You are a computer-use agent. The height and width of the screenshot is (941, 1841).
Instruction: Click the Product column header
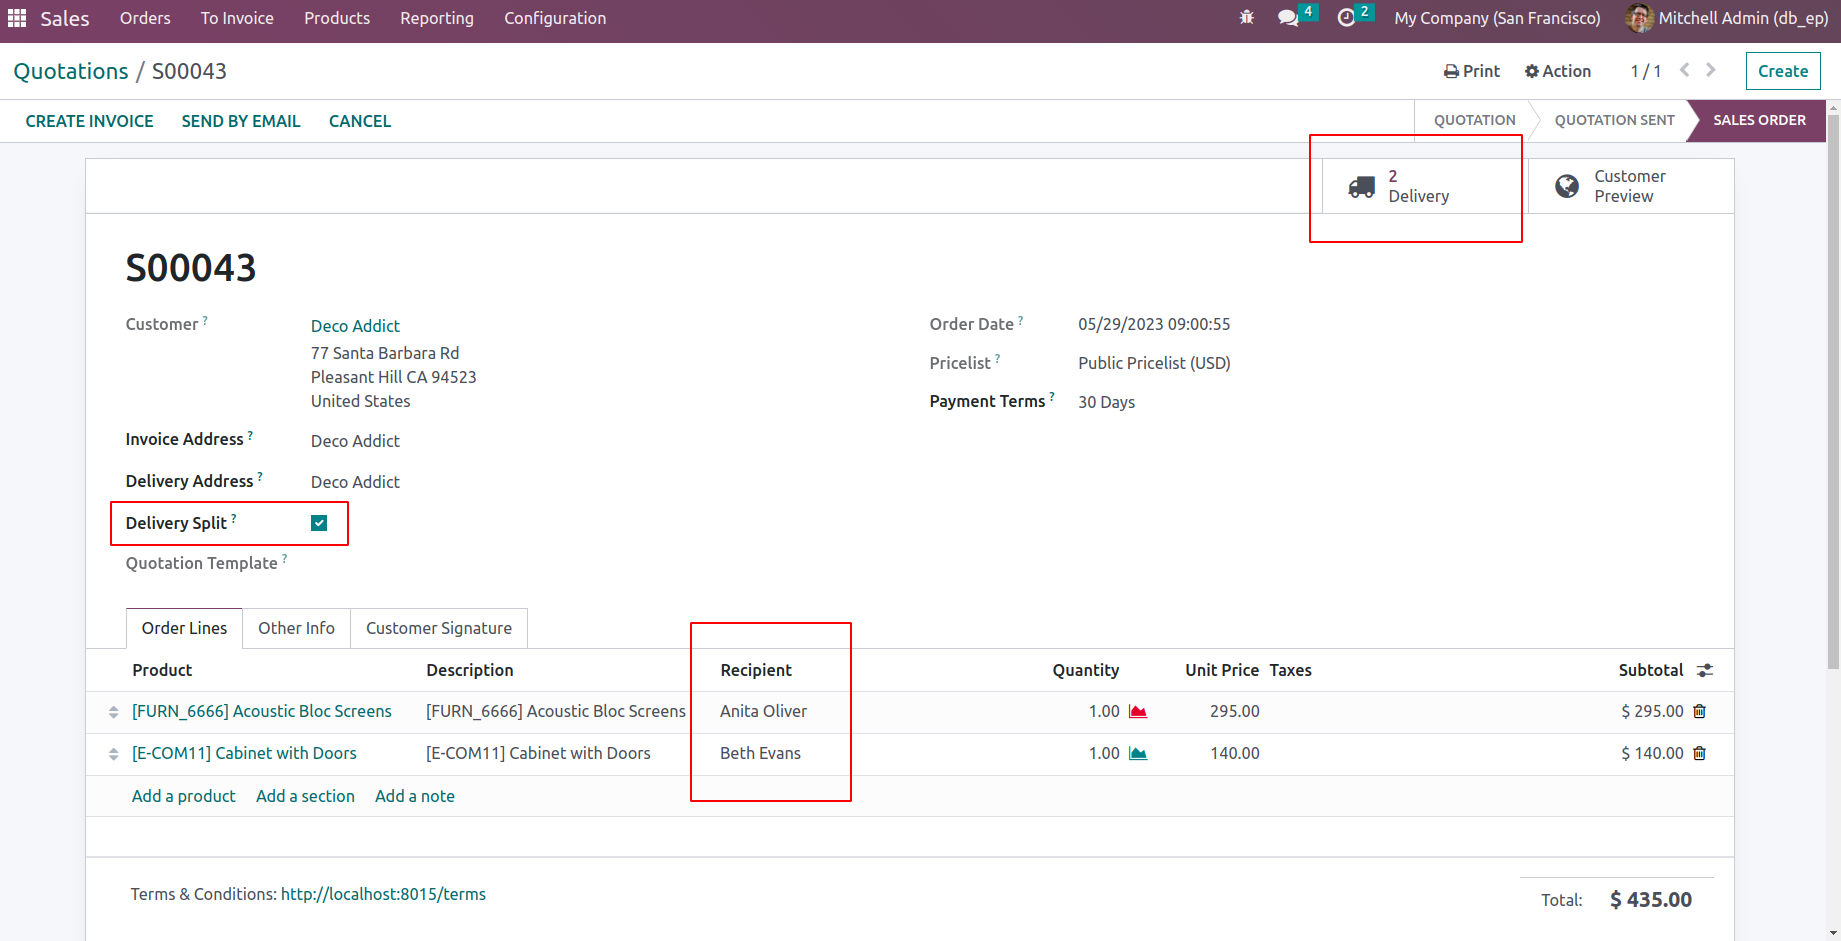[x=162, y=670]
